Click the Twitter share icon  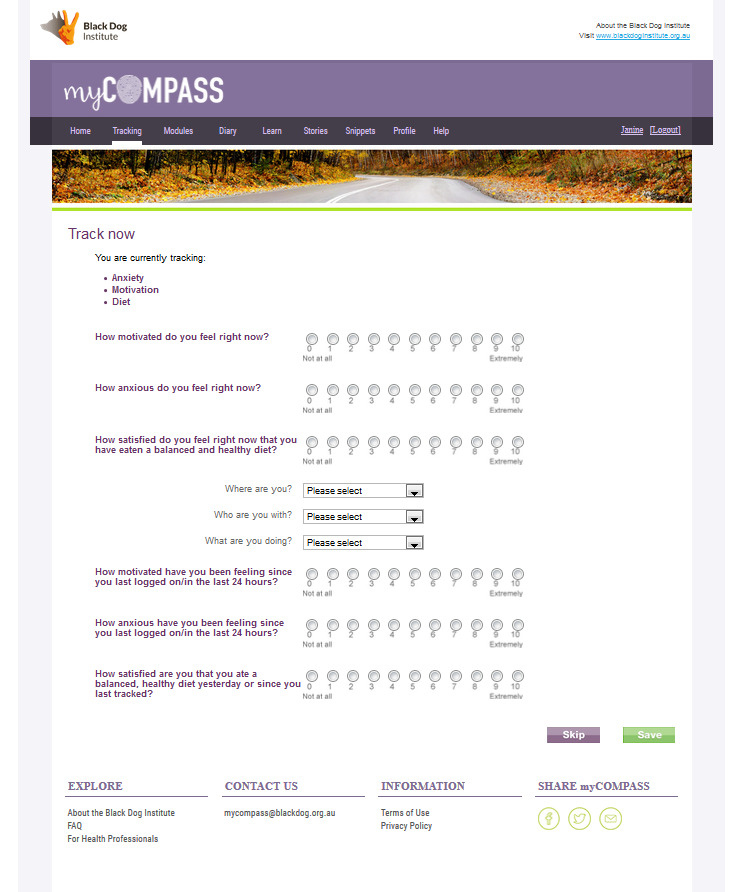(579, 819)
